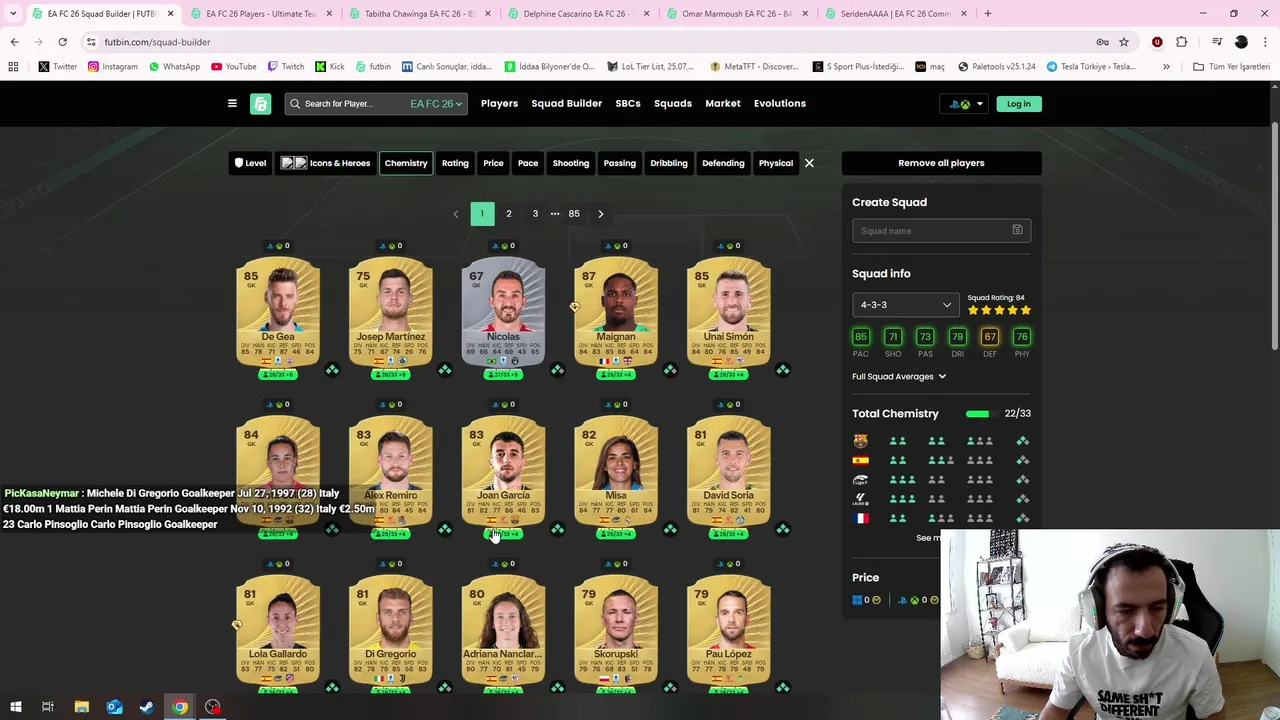Toggle the Shooting sort filter
The width and height of the screenshot is (1280, 720).
(571, 163)
